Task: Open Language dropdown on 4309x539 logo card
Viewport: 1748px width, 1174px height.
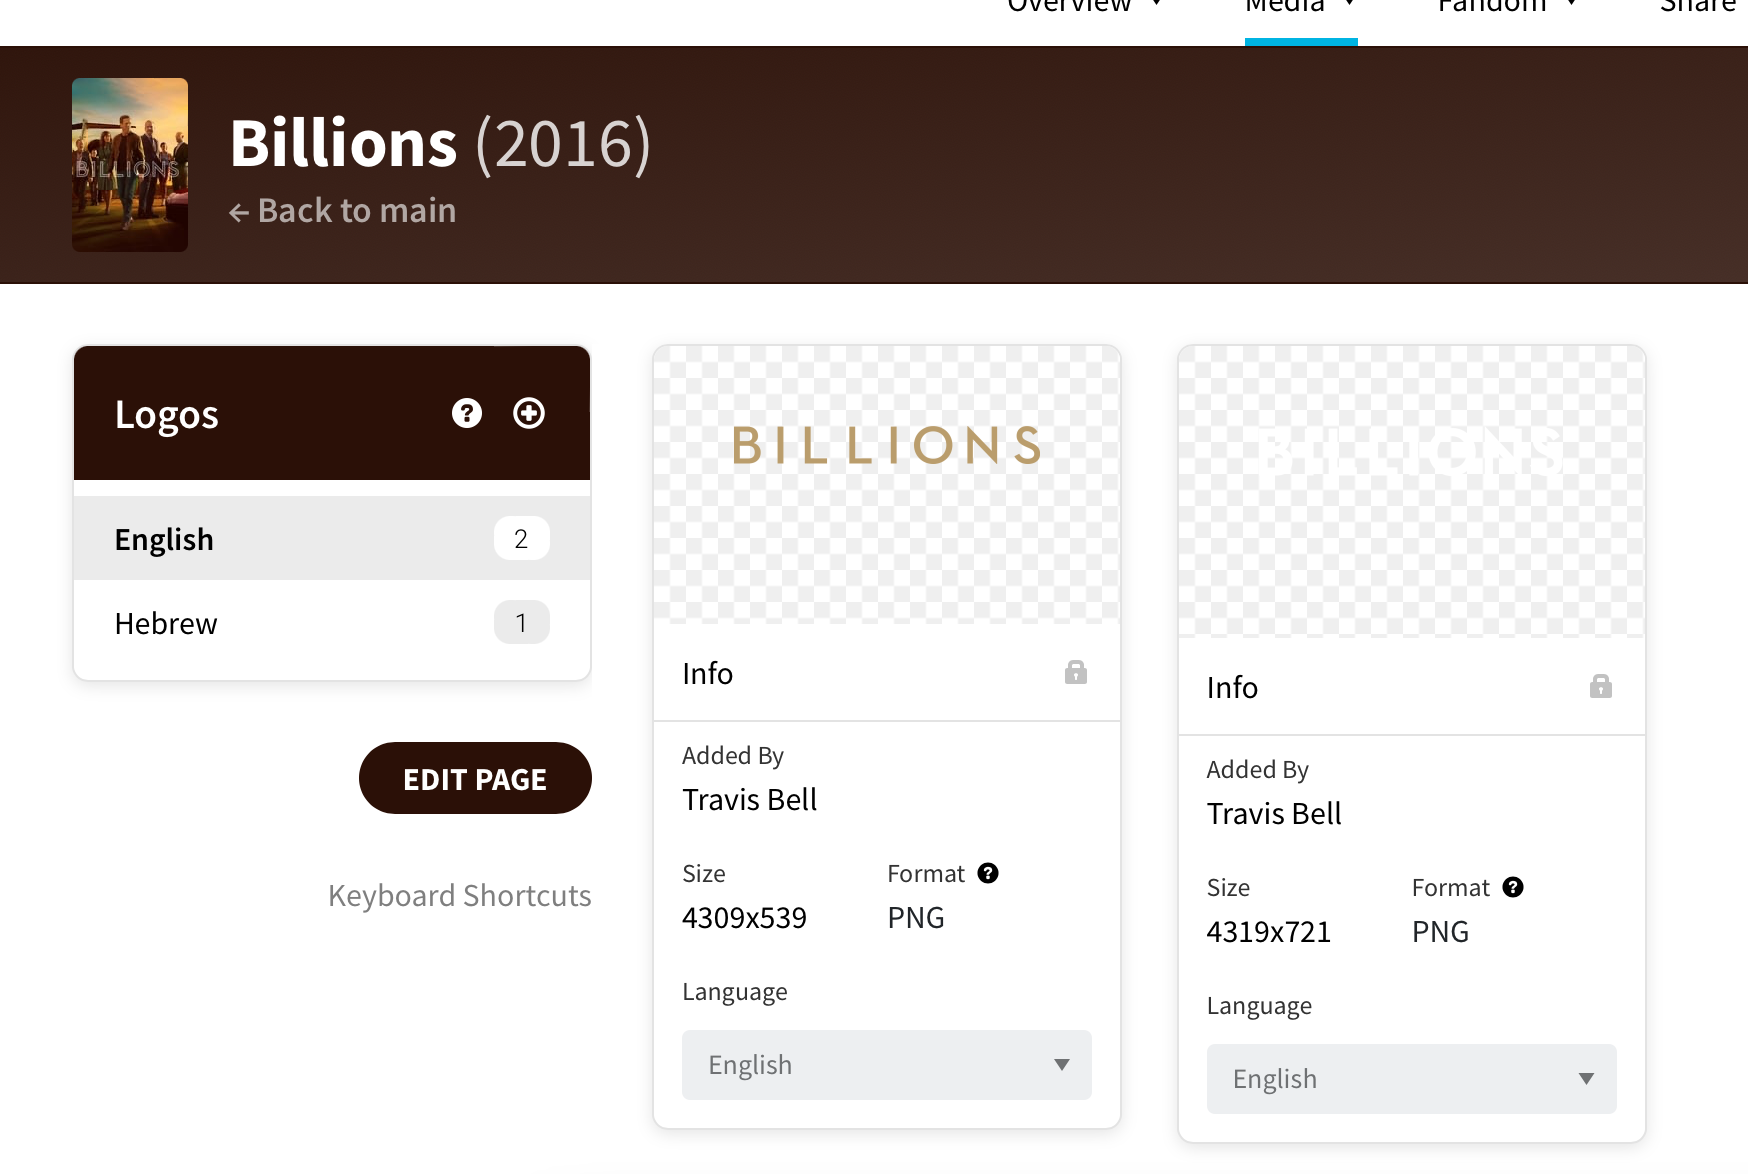Action: 887,1065
